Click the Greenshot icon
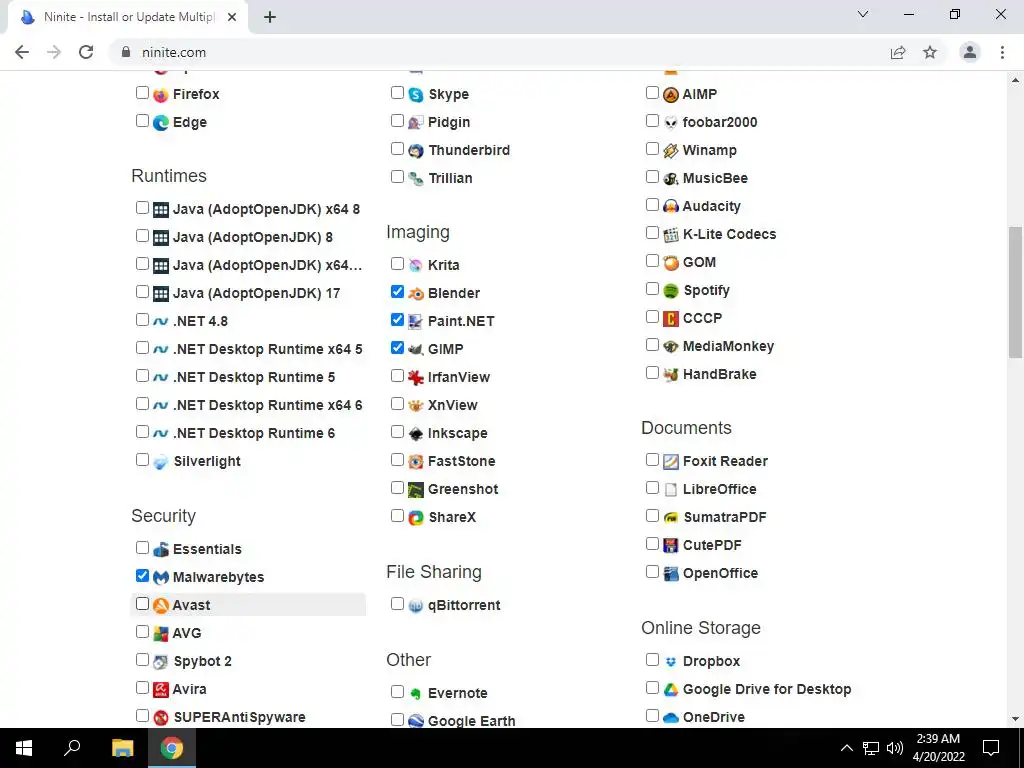 point(416,490)
